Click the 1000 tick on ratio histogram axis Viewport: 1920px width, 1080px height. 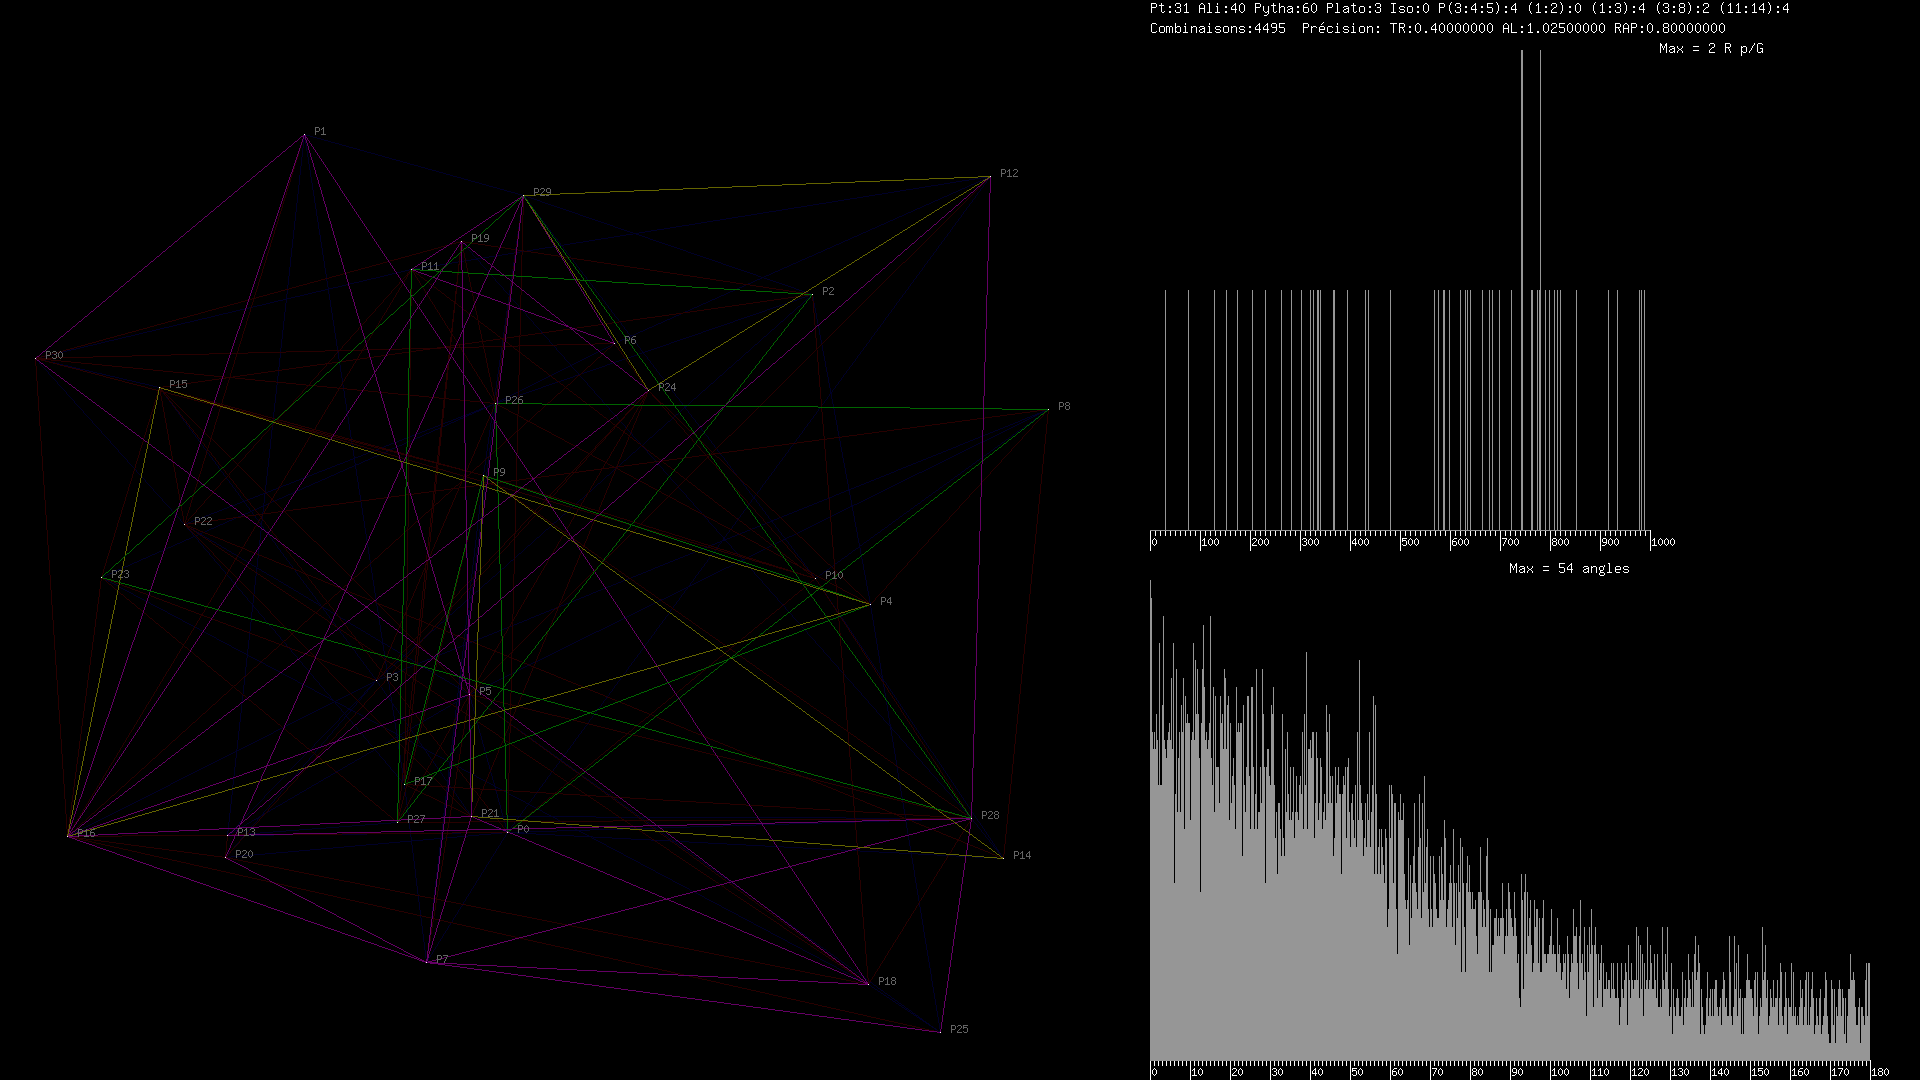coord(1663,543)
